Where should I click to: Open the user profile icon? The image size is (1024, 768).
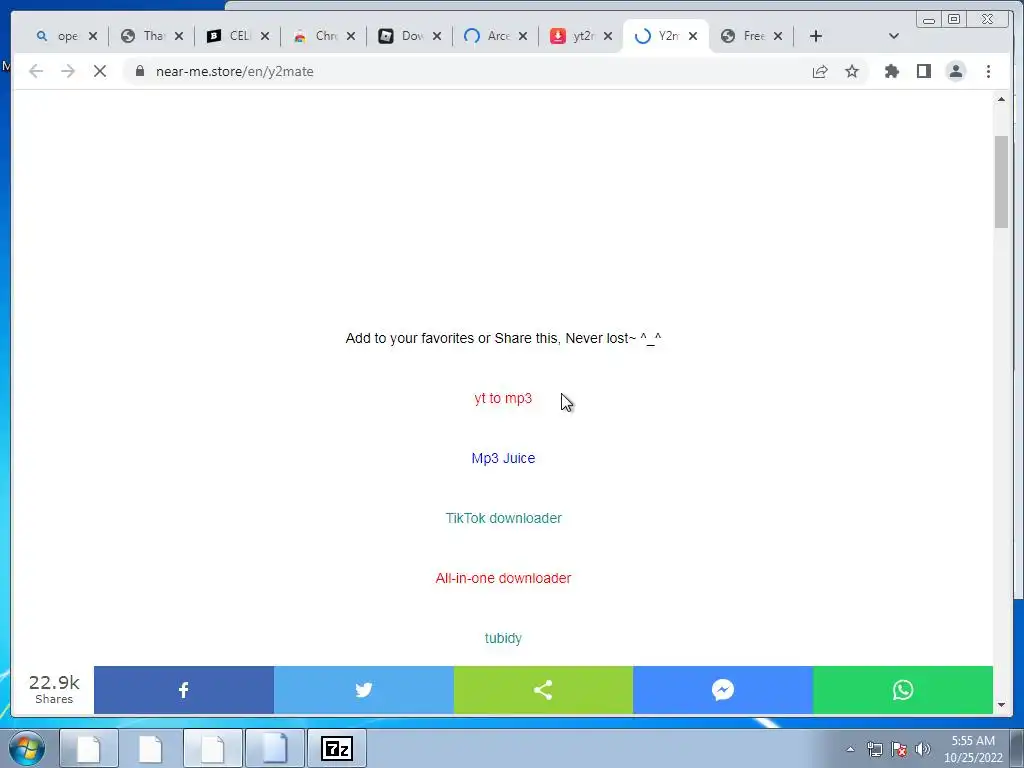click(955, 71)
